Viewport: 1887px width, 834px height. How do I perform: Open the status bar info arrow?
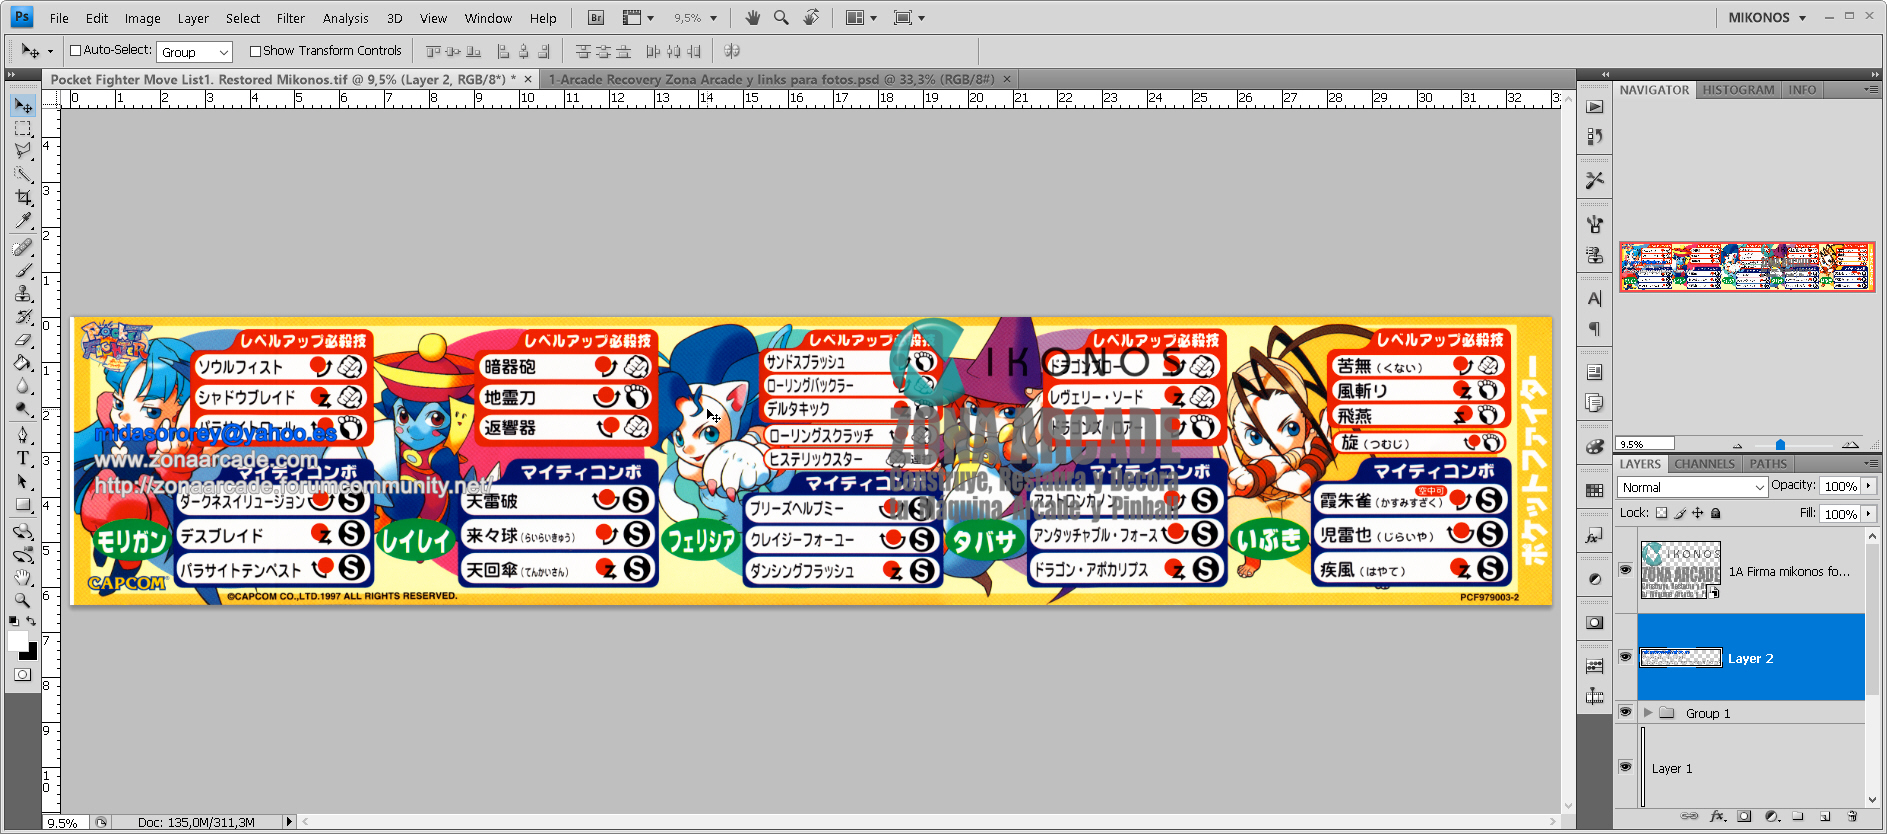coord(289,822)
